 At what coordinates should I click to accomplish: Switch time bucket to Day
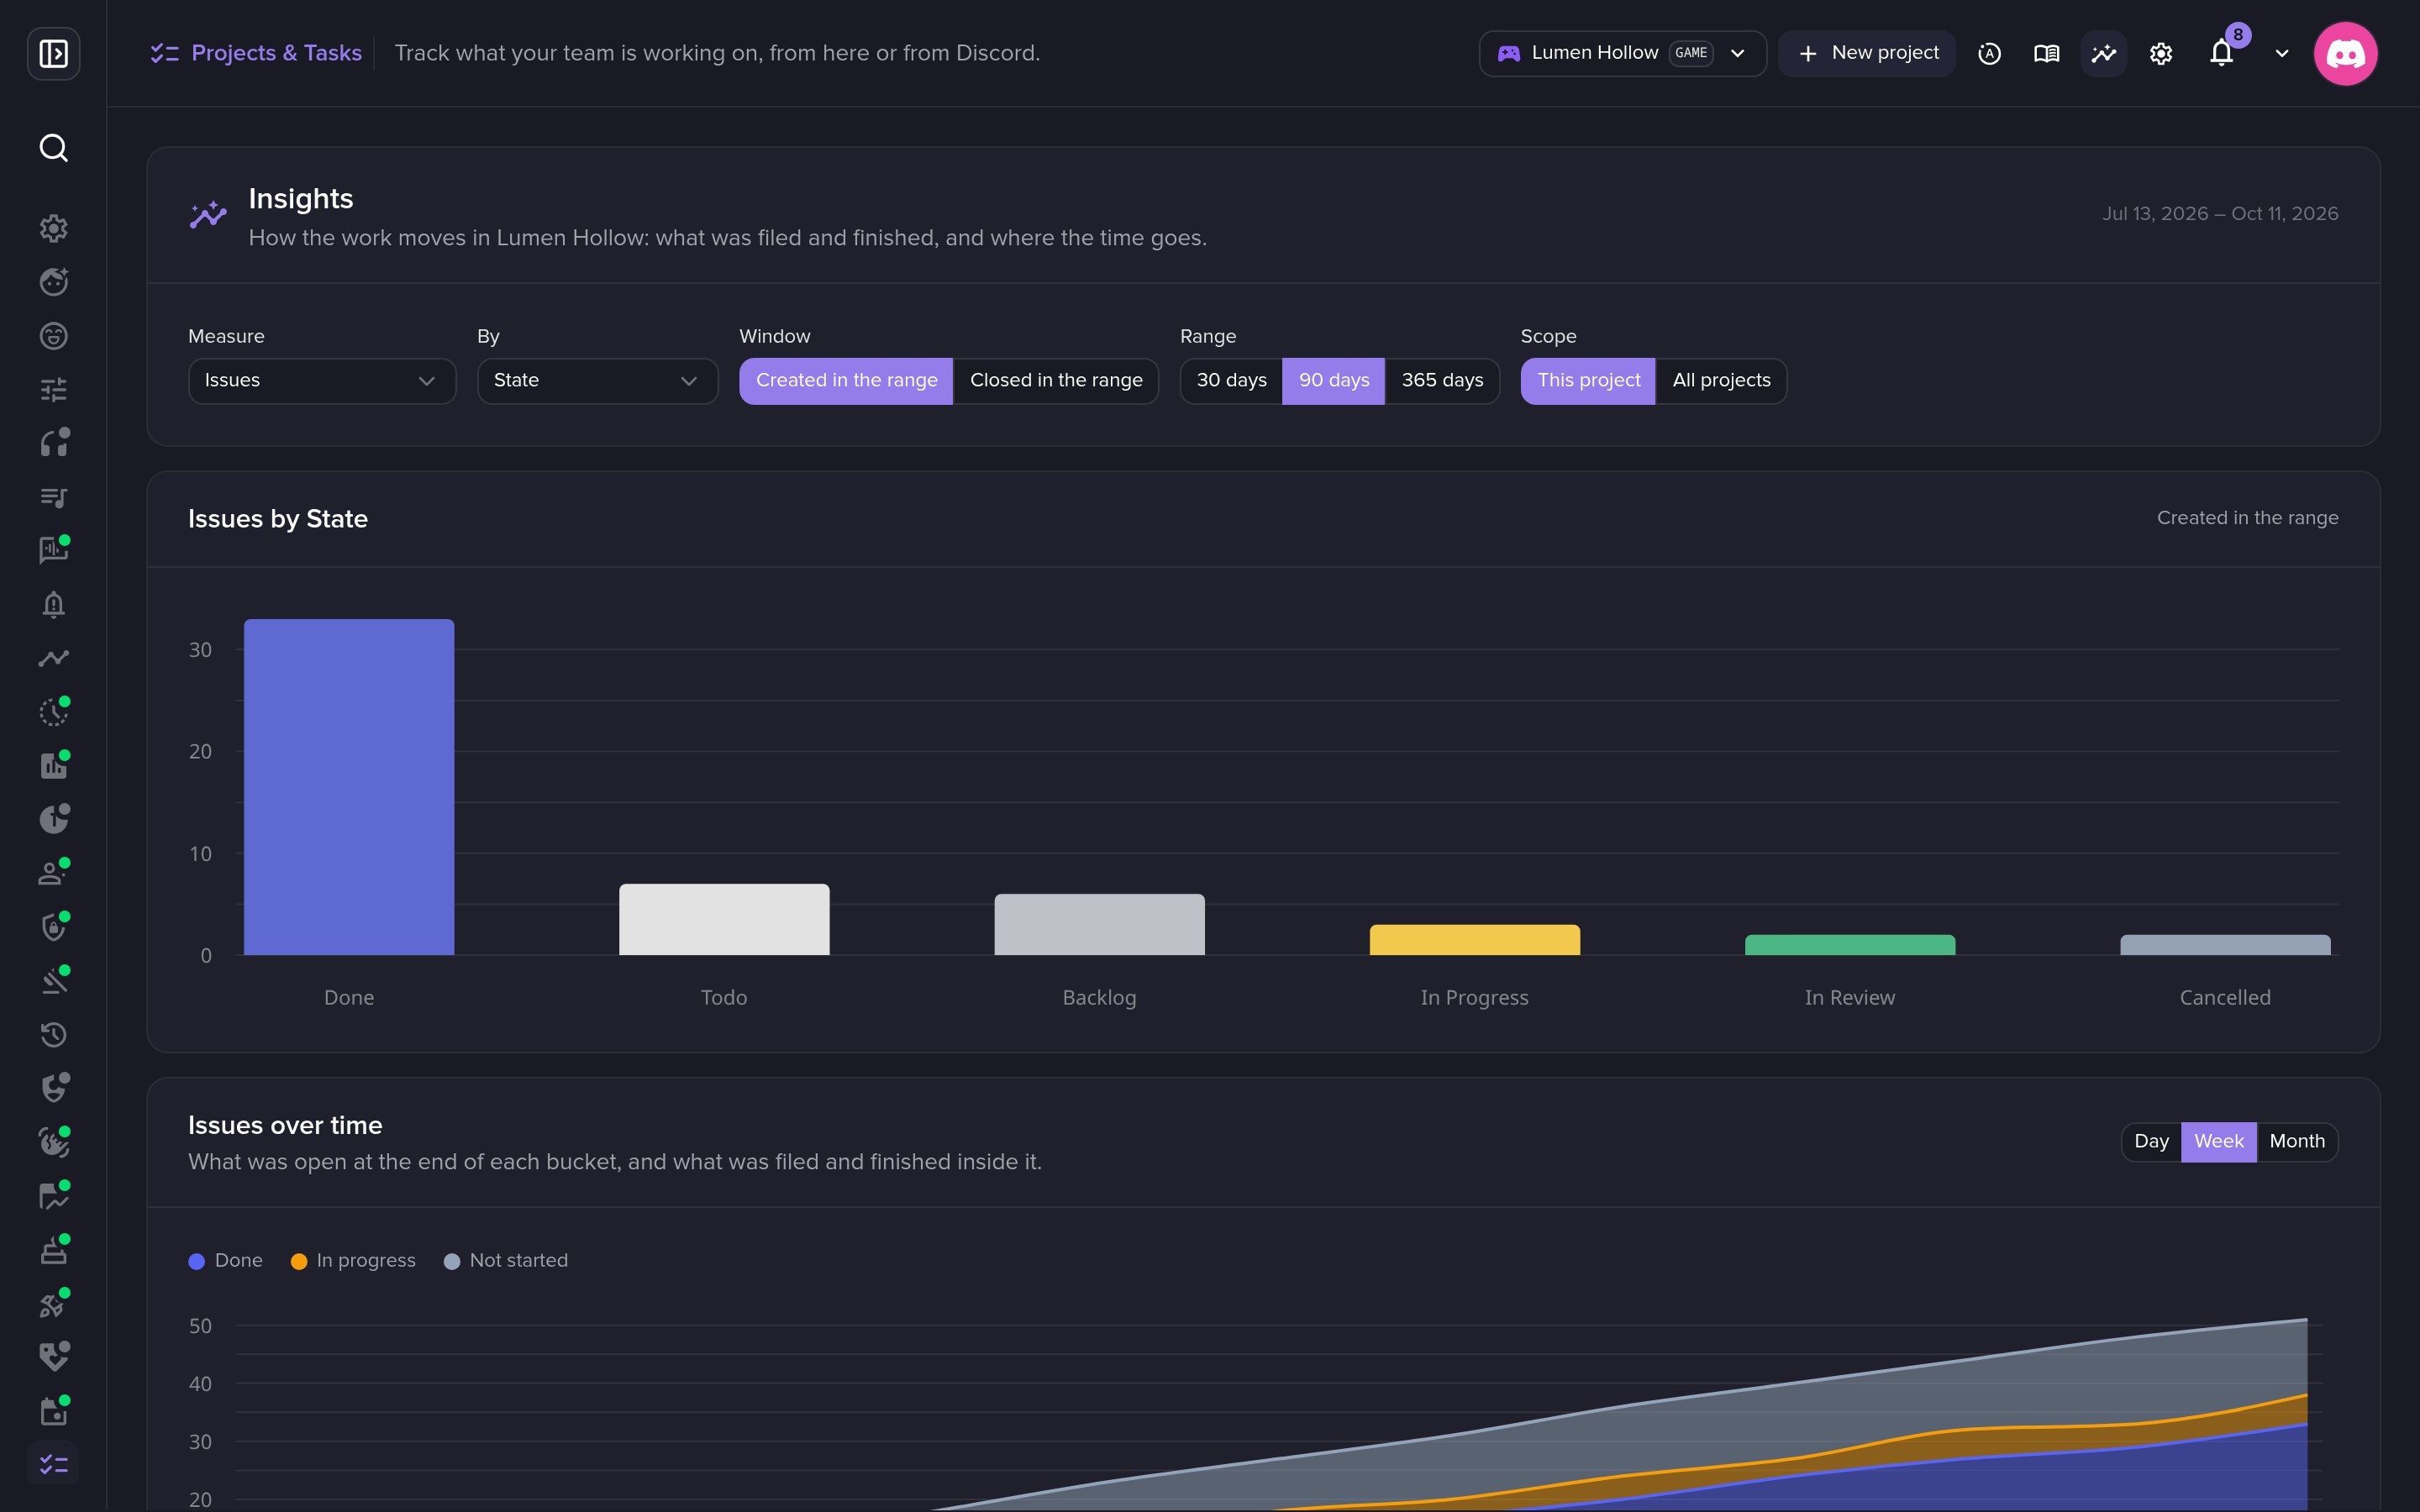click(2151, 1142)
